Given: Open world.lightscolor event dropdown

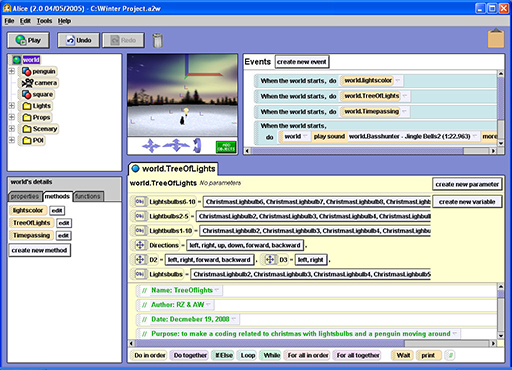Looking at the screenshot, I should point(398,80).
